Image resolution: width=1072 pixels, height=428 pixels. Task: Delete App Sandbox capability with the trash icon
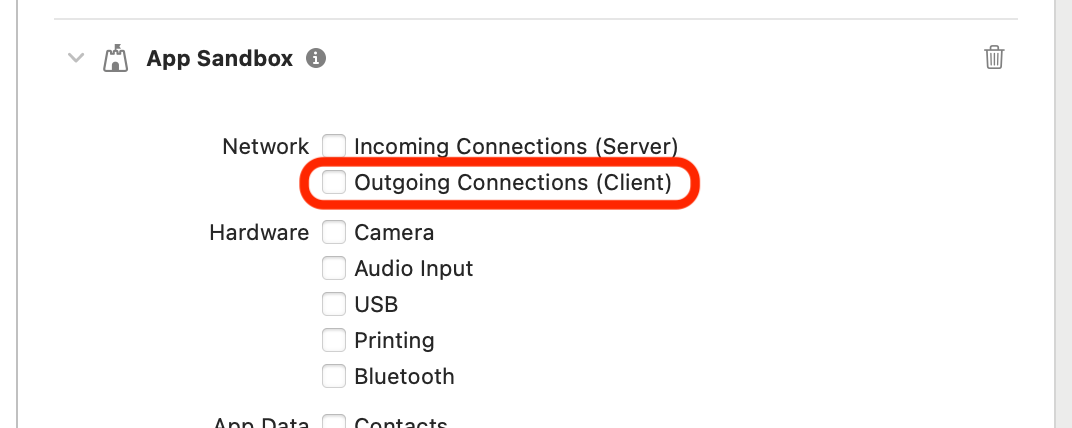(993, 57)
